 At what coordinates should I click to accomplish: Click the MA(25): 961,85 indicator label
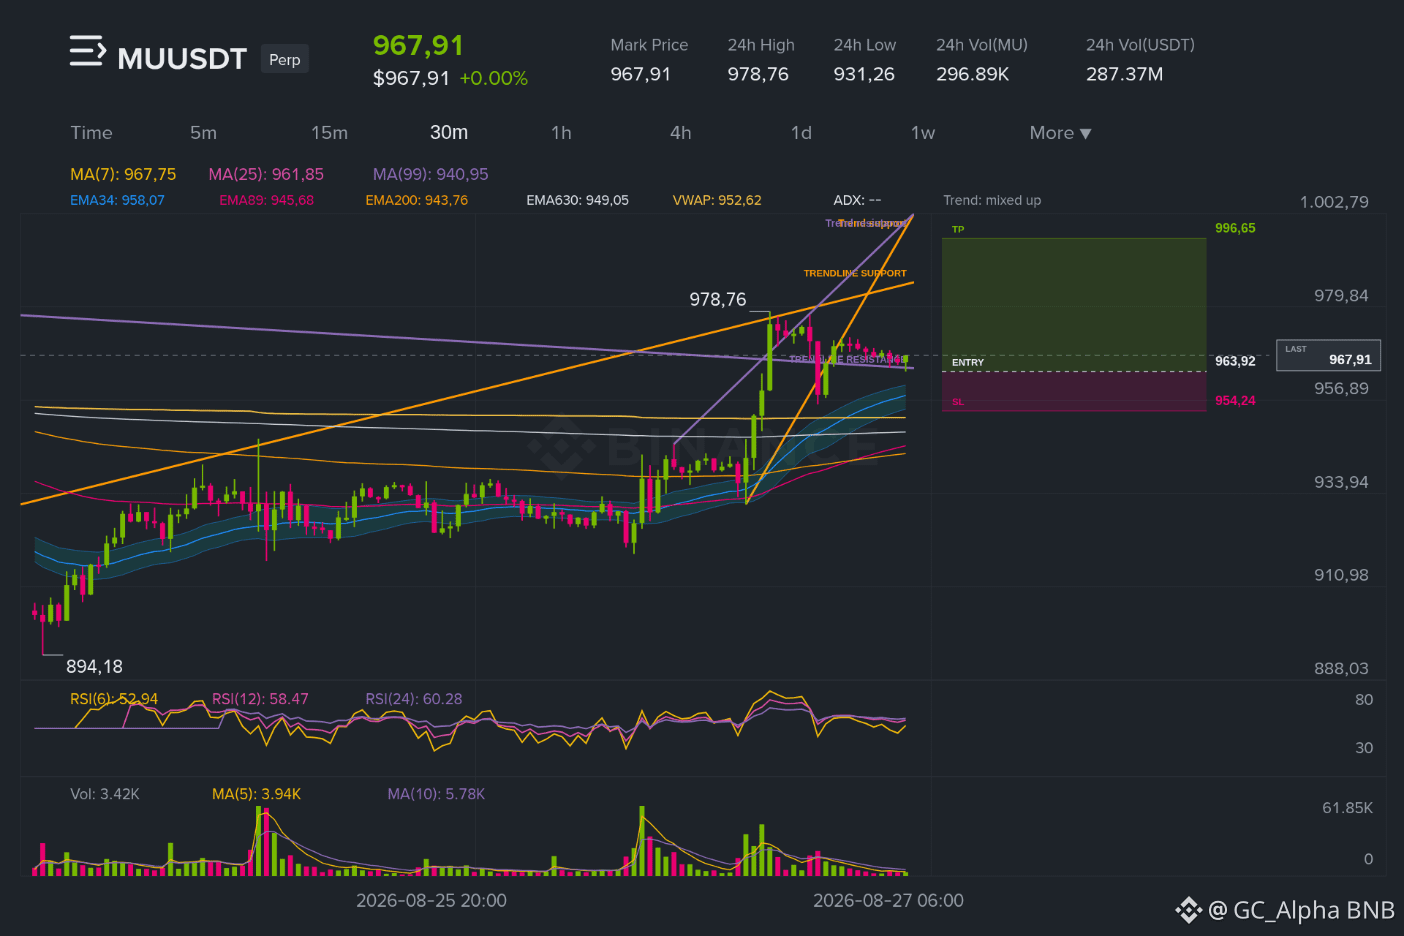(266, 174)
